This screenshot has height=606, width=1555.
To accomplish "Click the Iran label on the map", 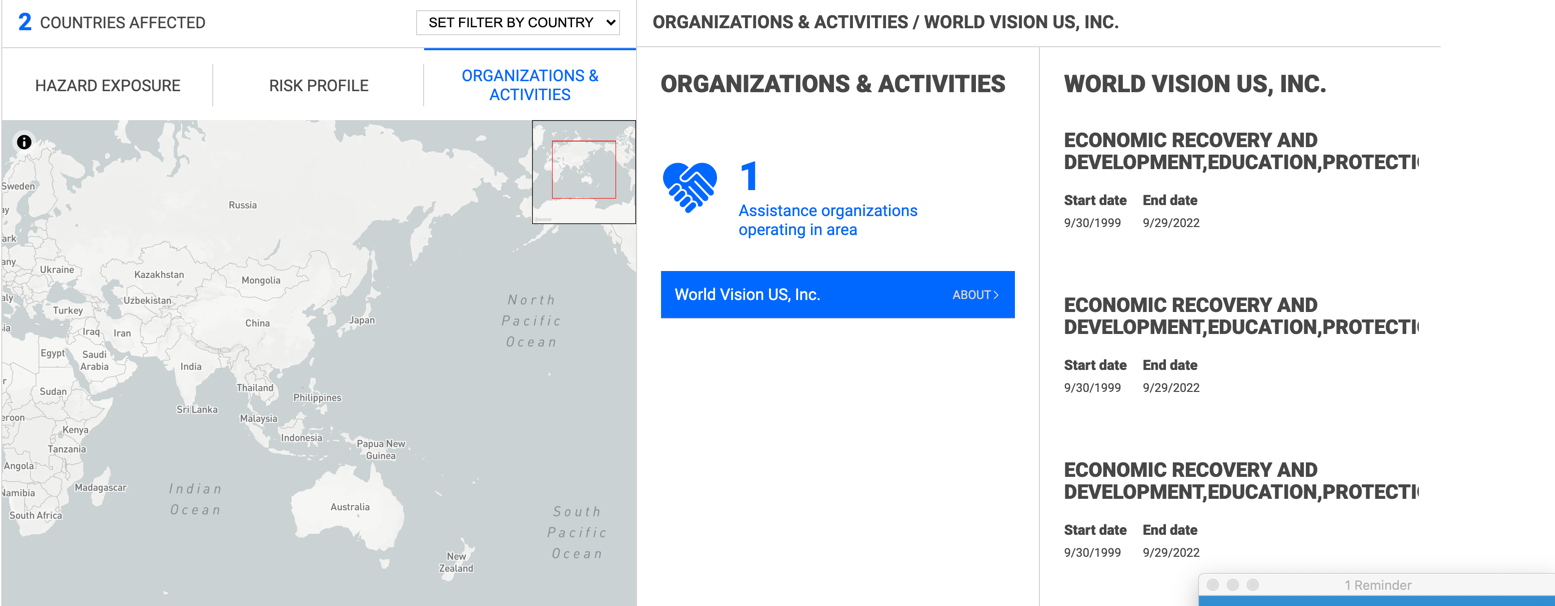I will [x=122, y=333].
